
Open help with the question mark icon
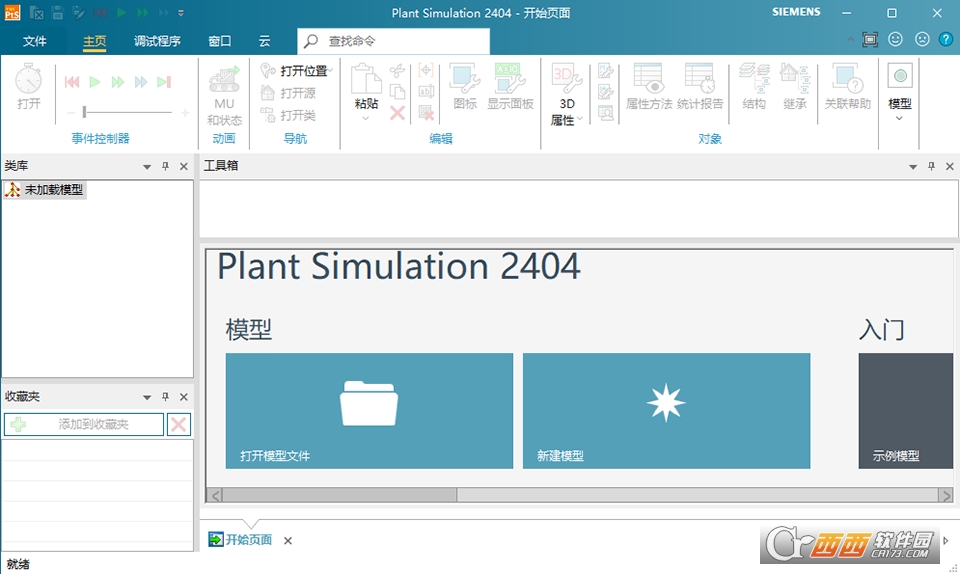[x=946, y=40]
